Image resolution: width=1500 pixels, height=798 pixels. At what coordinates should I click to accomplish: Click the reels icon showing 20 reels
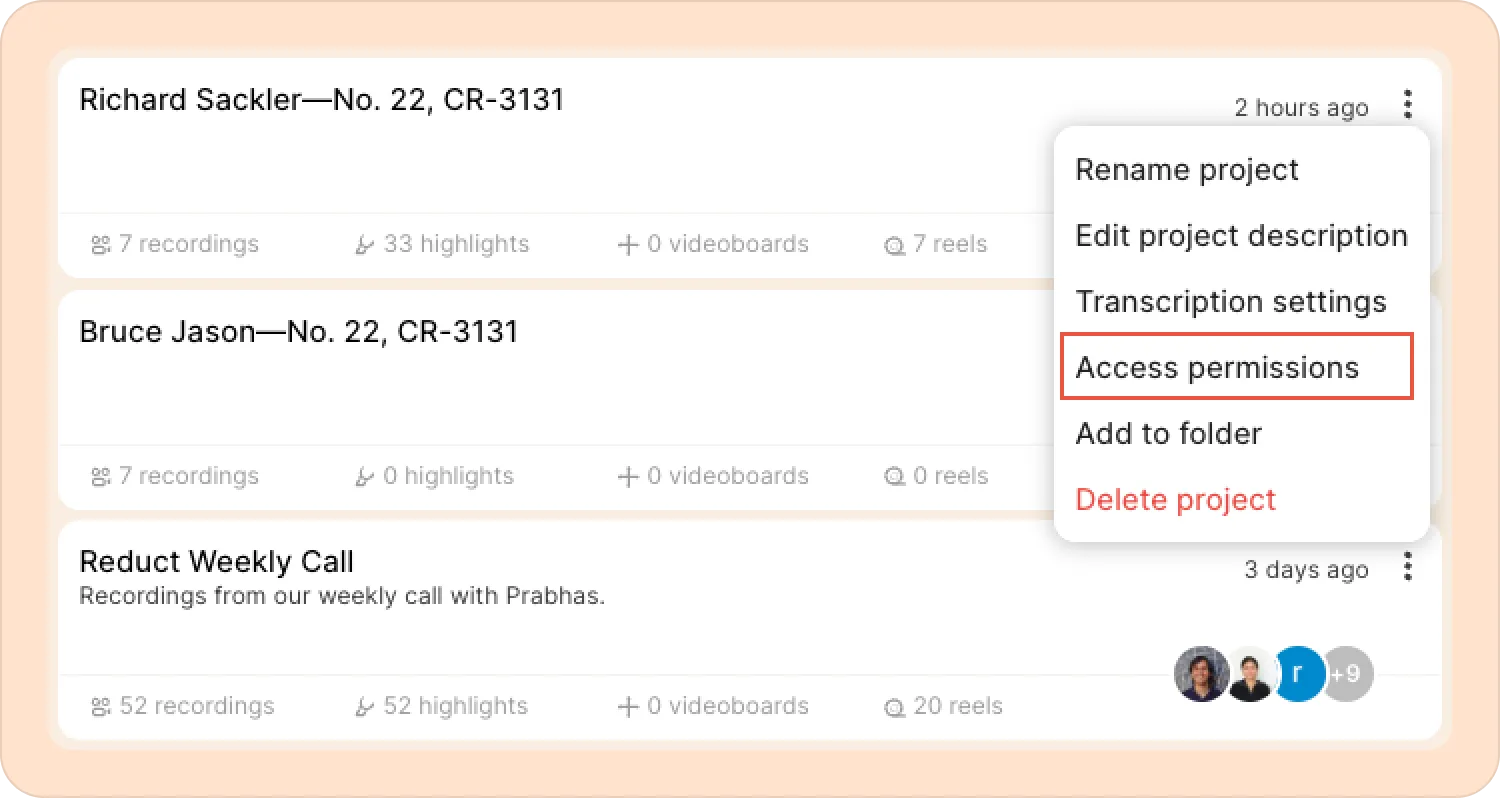click(x=894, y=707)
